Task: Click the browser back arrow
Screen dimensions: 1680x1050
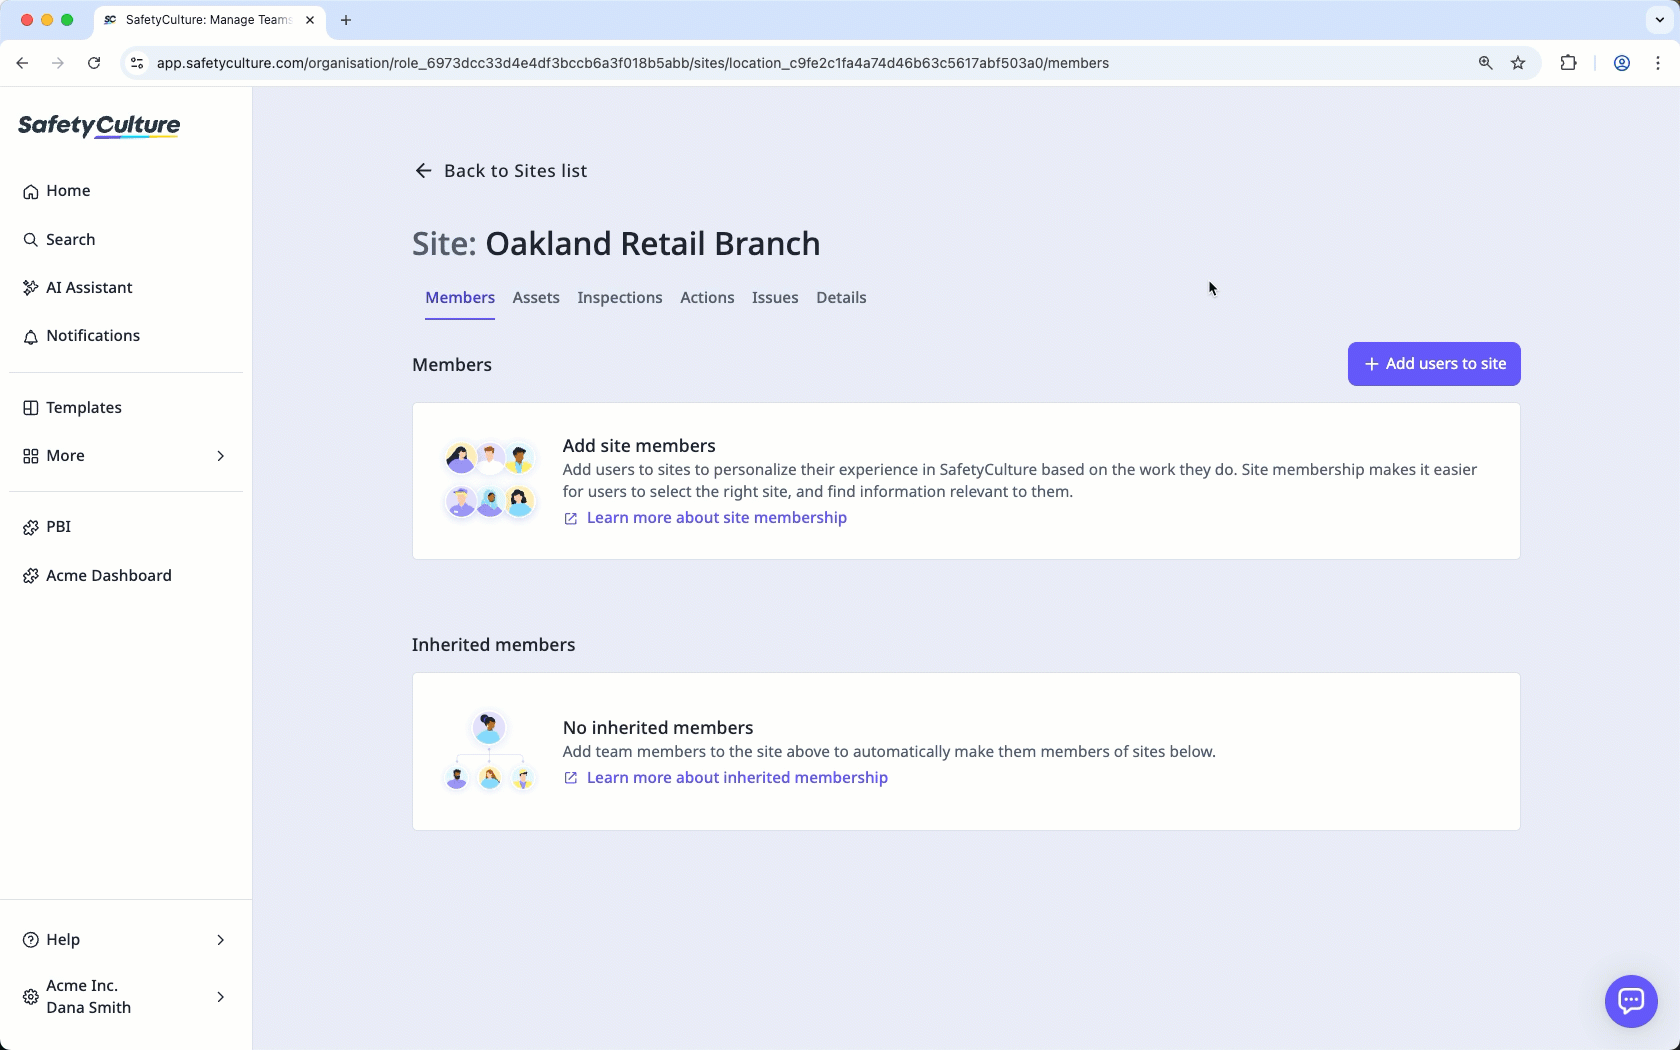Action: (x=22, y=63)
